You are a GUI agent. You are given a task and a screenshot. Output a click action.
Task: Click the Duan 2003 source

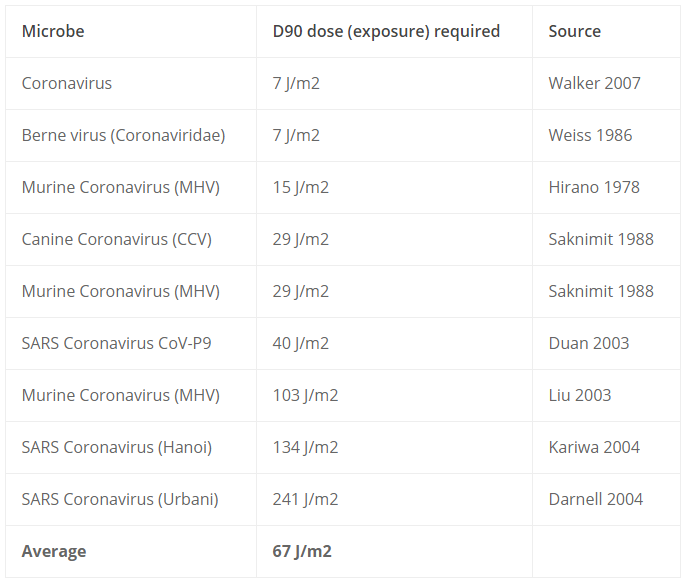click(588, 343)
